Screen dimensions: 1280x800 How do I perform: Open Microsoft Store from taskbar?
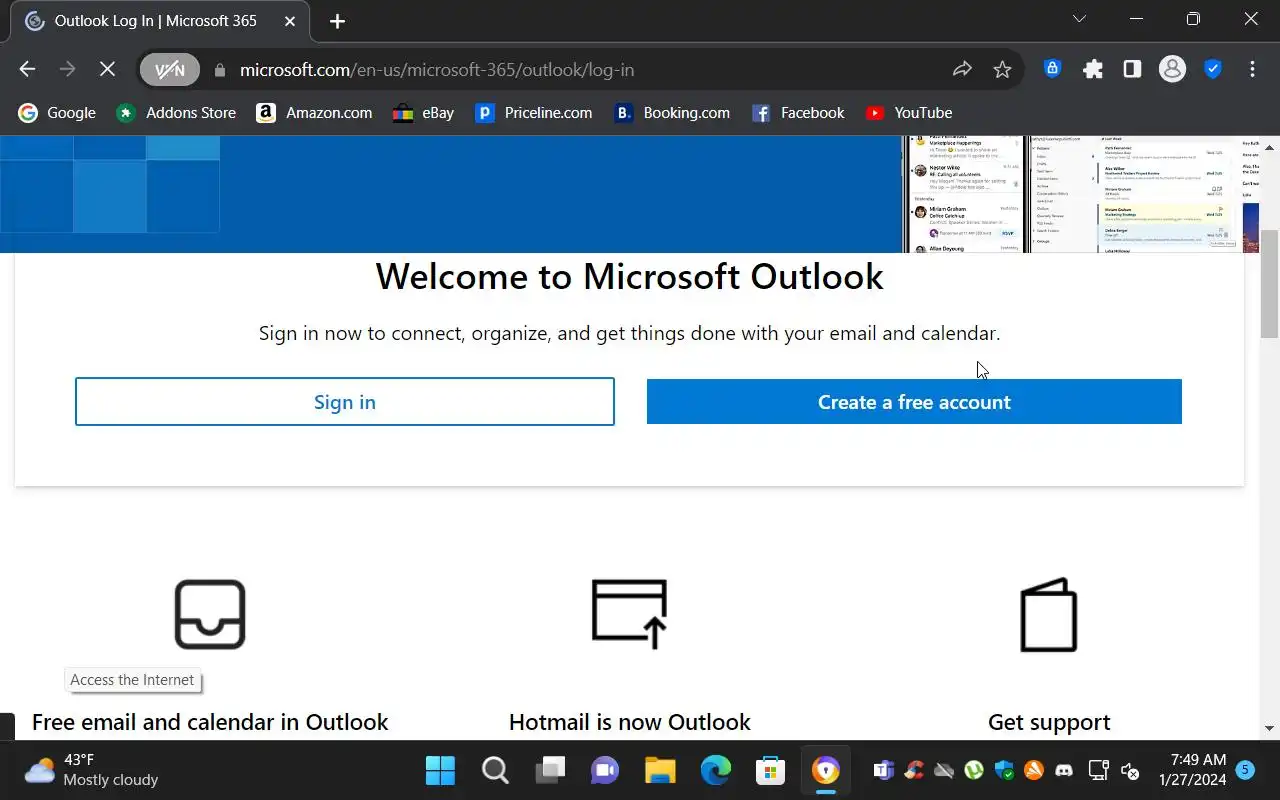770,770
